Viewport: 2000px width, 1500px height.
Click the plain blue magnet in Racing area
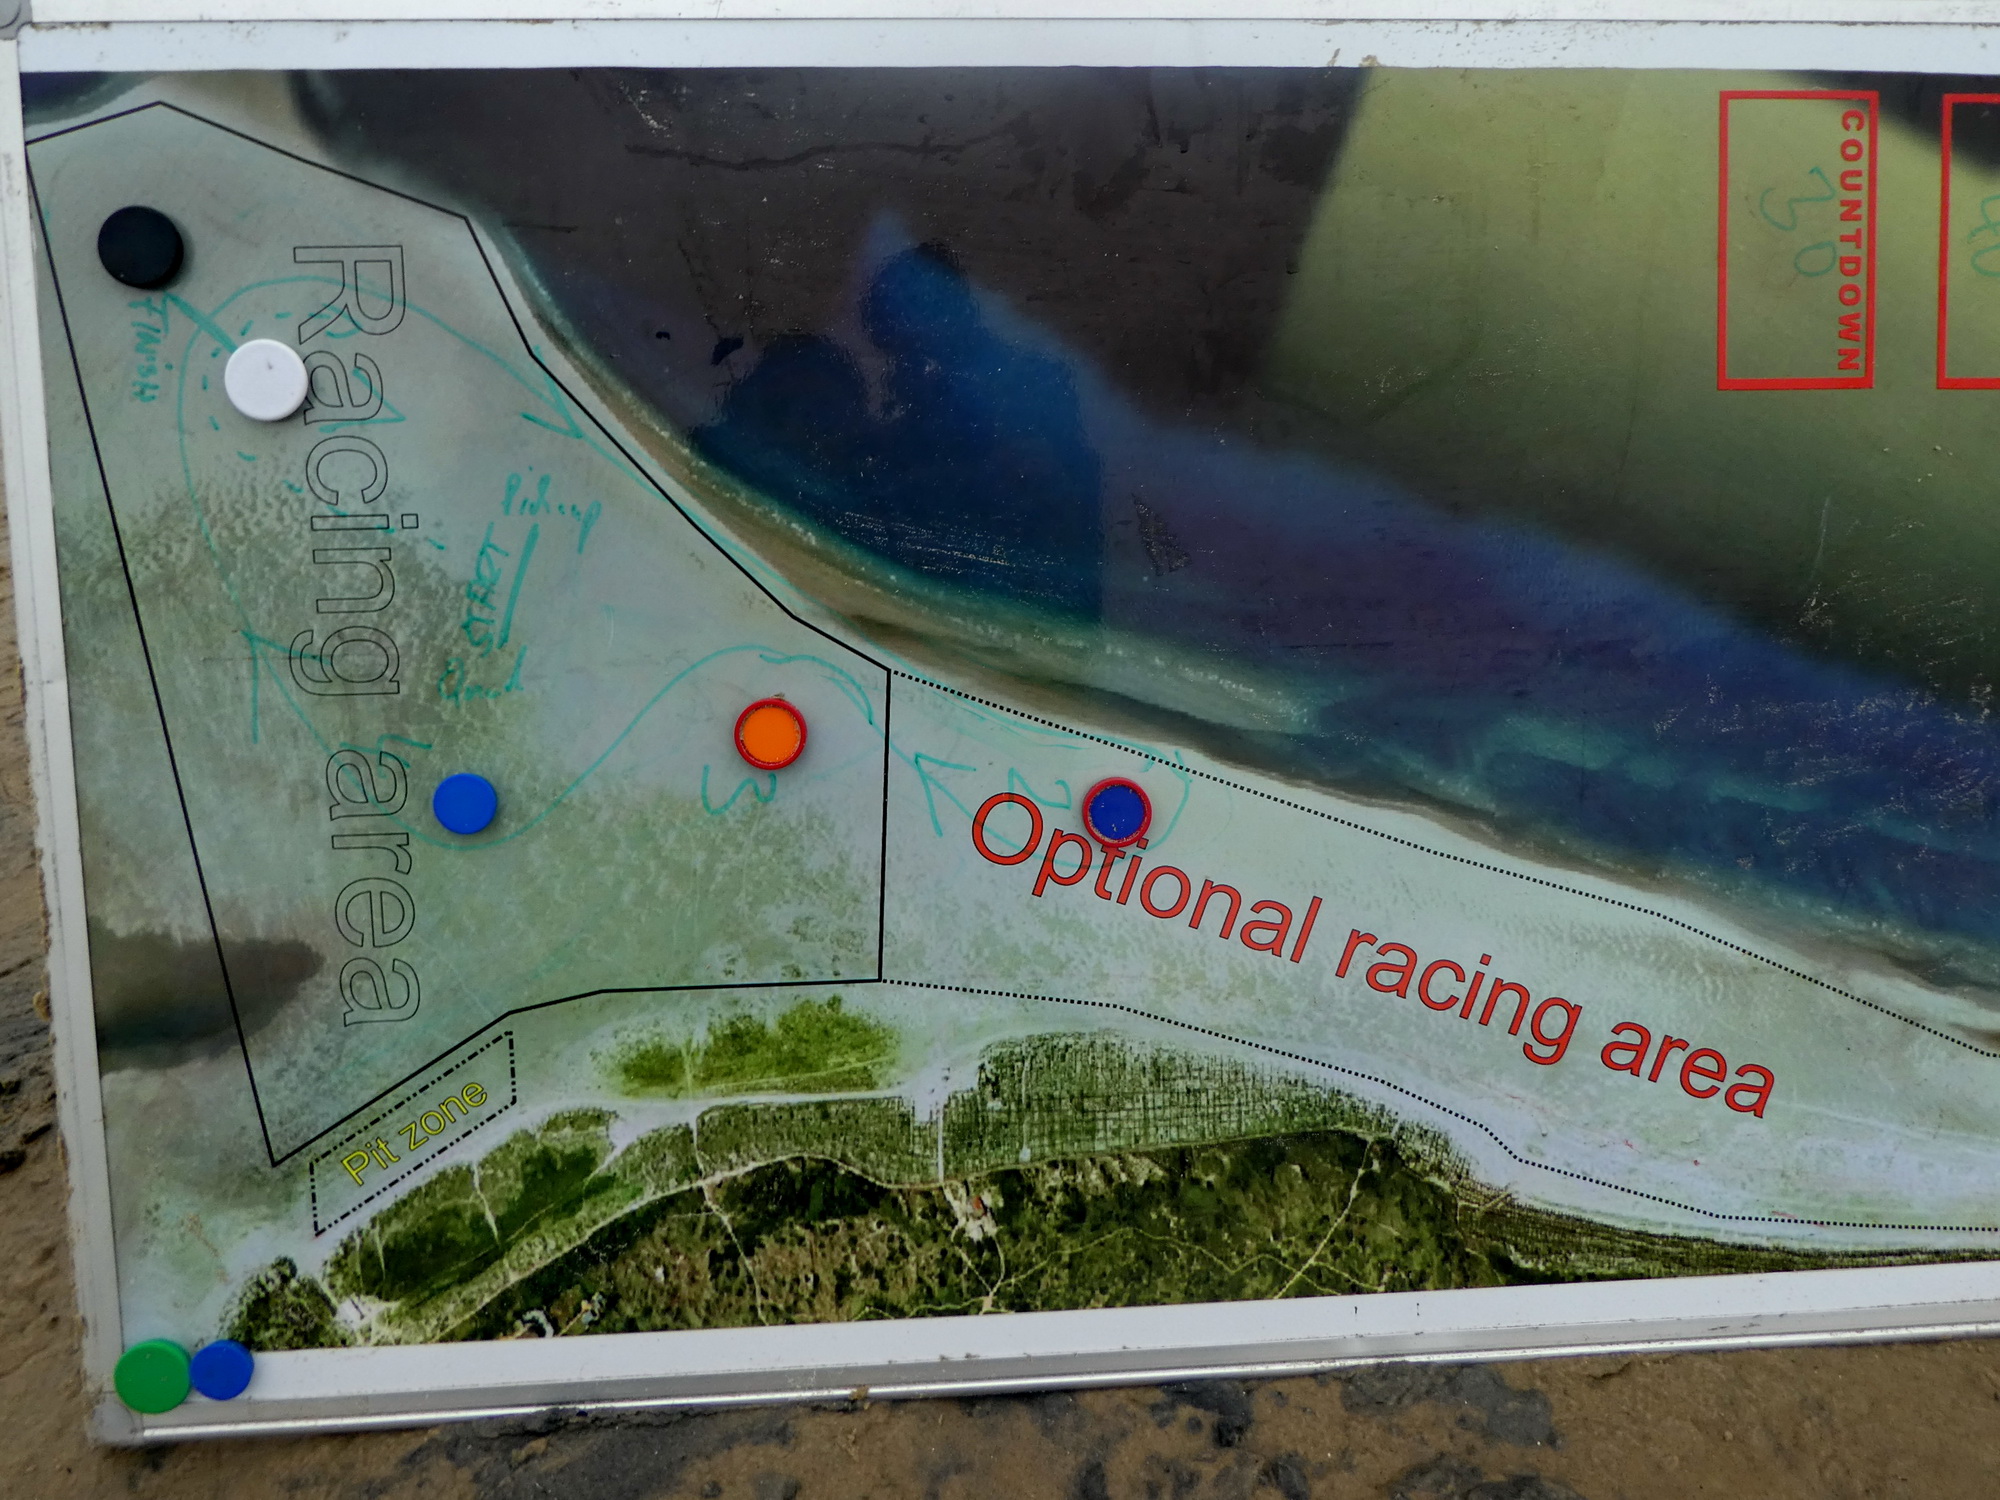(x=465, y=803)
